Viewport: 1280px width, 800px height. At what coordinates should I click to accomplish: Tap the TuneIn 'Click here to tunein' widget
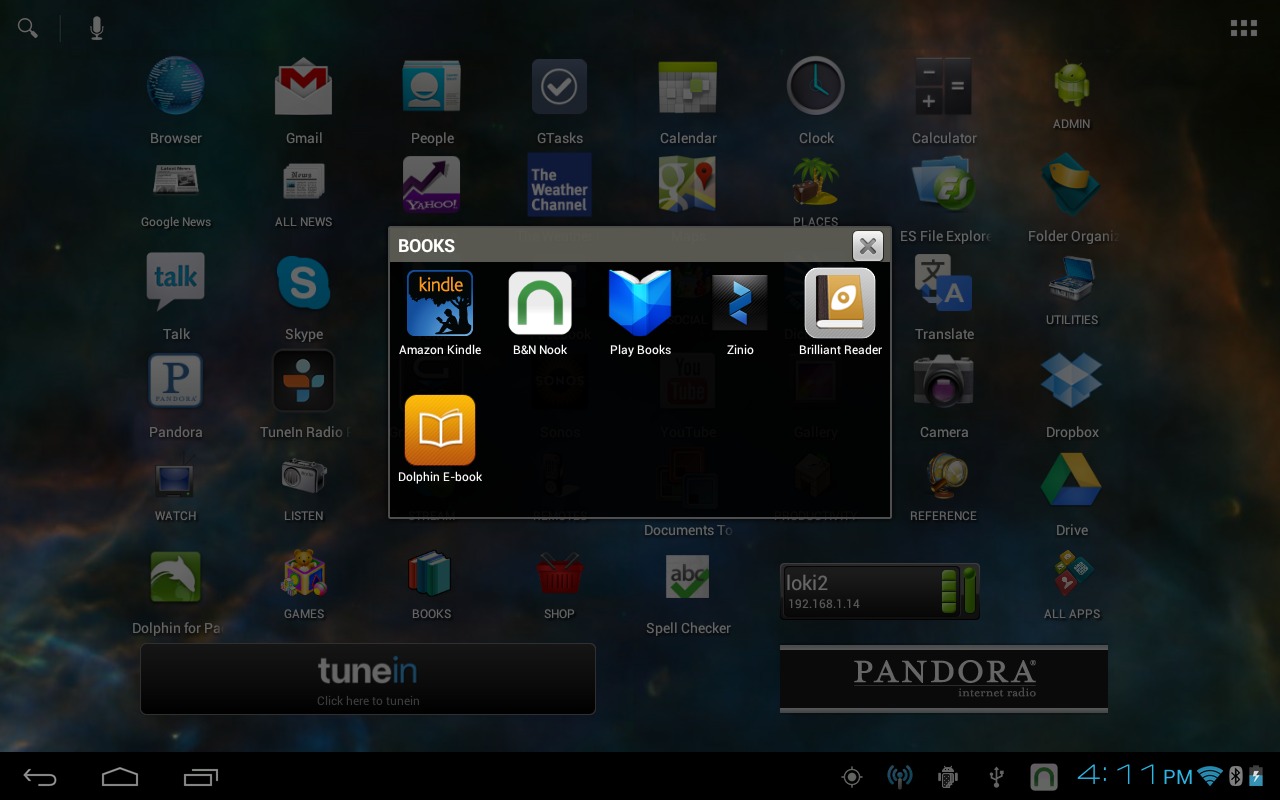click(368, 679)
